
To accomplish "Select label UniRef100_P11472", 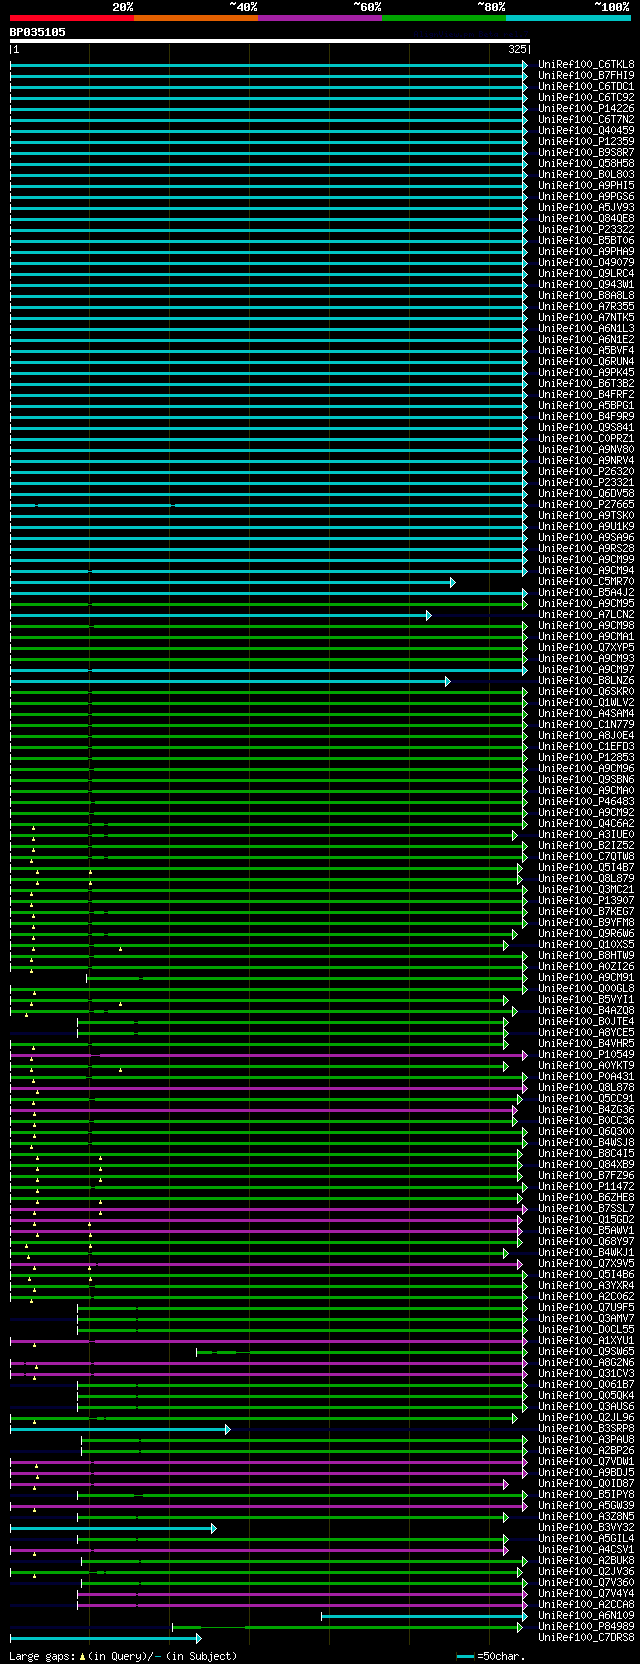I will (x=586, y=1186).
